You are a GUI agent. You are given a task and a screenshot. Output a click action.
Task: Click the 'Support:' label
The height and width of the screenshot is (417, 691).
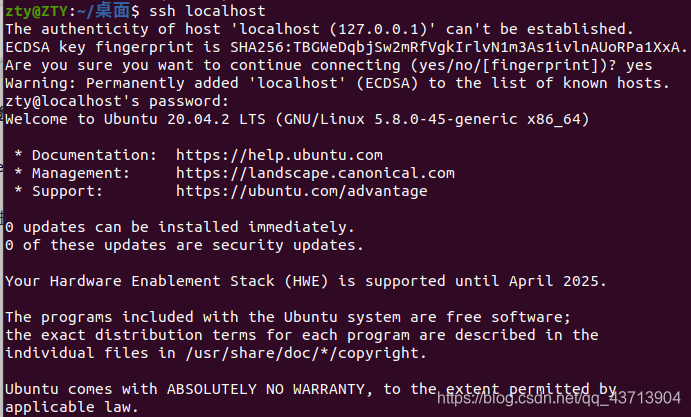(67, 191)
